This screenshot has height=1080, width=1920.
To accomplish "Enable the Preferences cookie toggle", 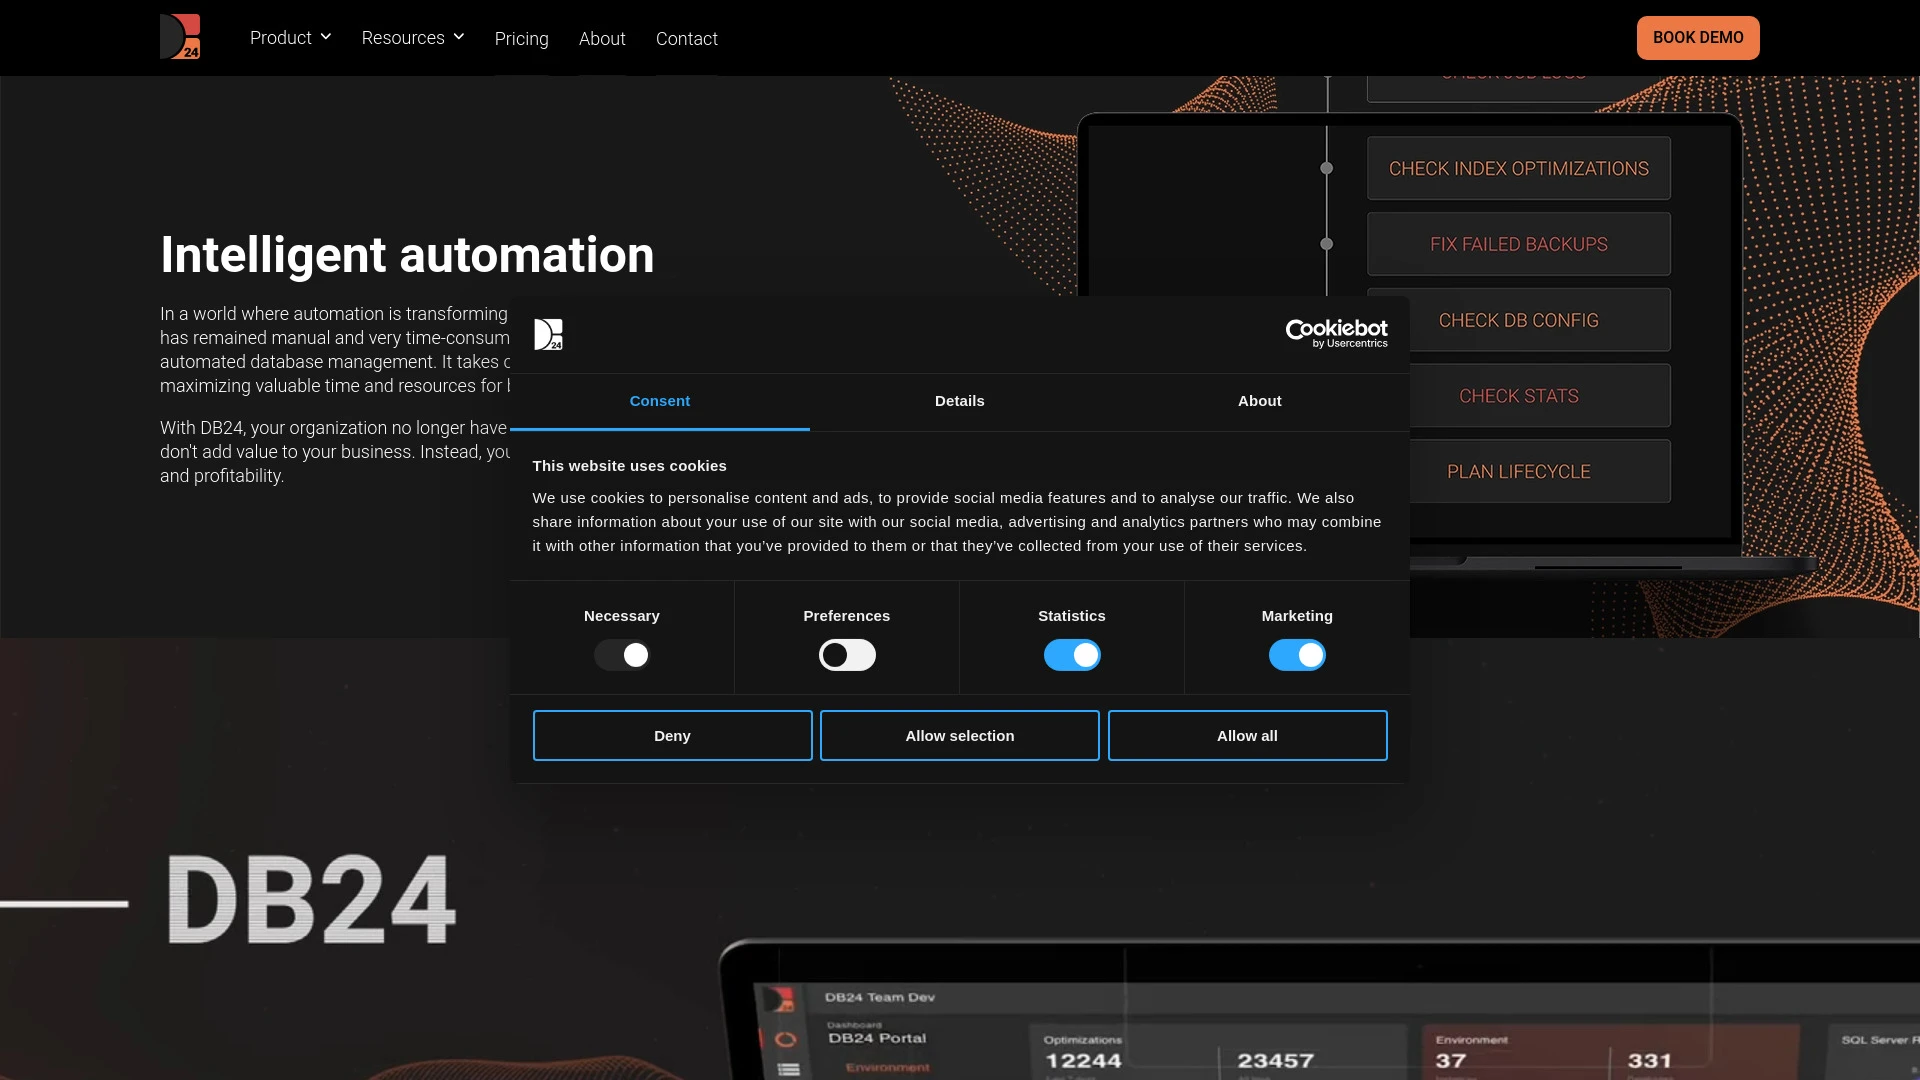I will (x=846, y=654).
